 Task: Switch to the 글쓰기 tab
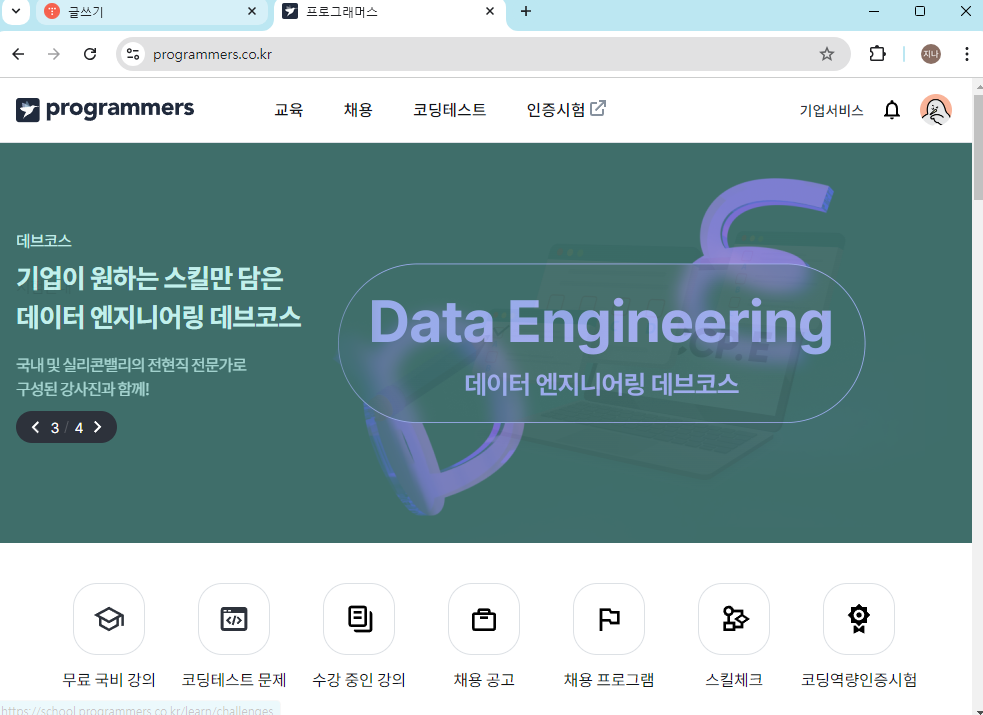[x=151, y=11]
